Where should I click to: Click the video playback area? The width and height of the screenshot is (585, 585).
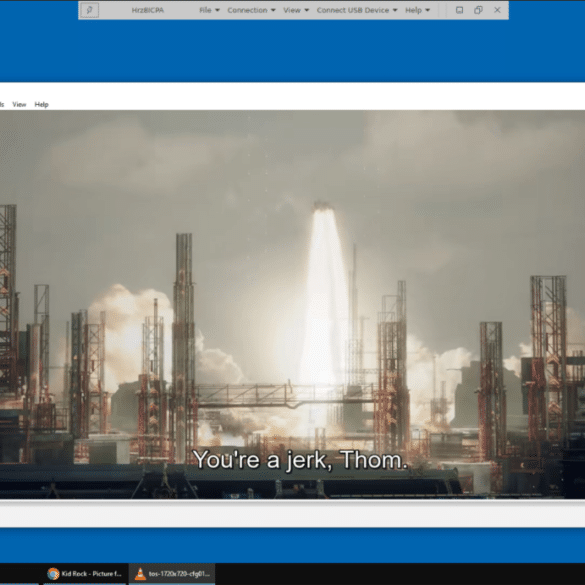[x=292, y=304]
